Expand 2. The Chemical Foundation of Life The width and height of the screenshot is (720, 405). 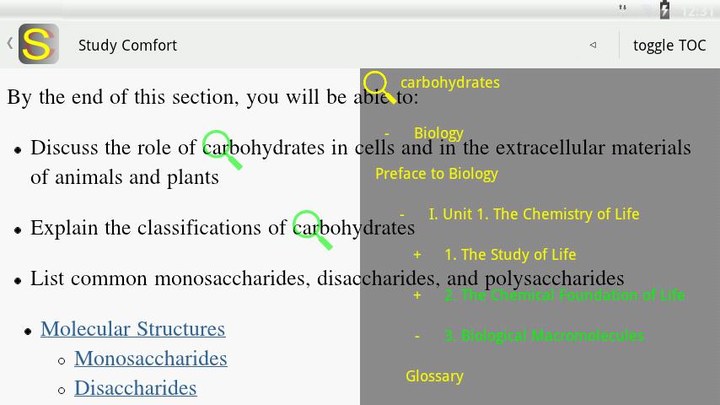[x=417, y=295]
